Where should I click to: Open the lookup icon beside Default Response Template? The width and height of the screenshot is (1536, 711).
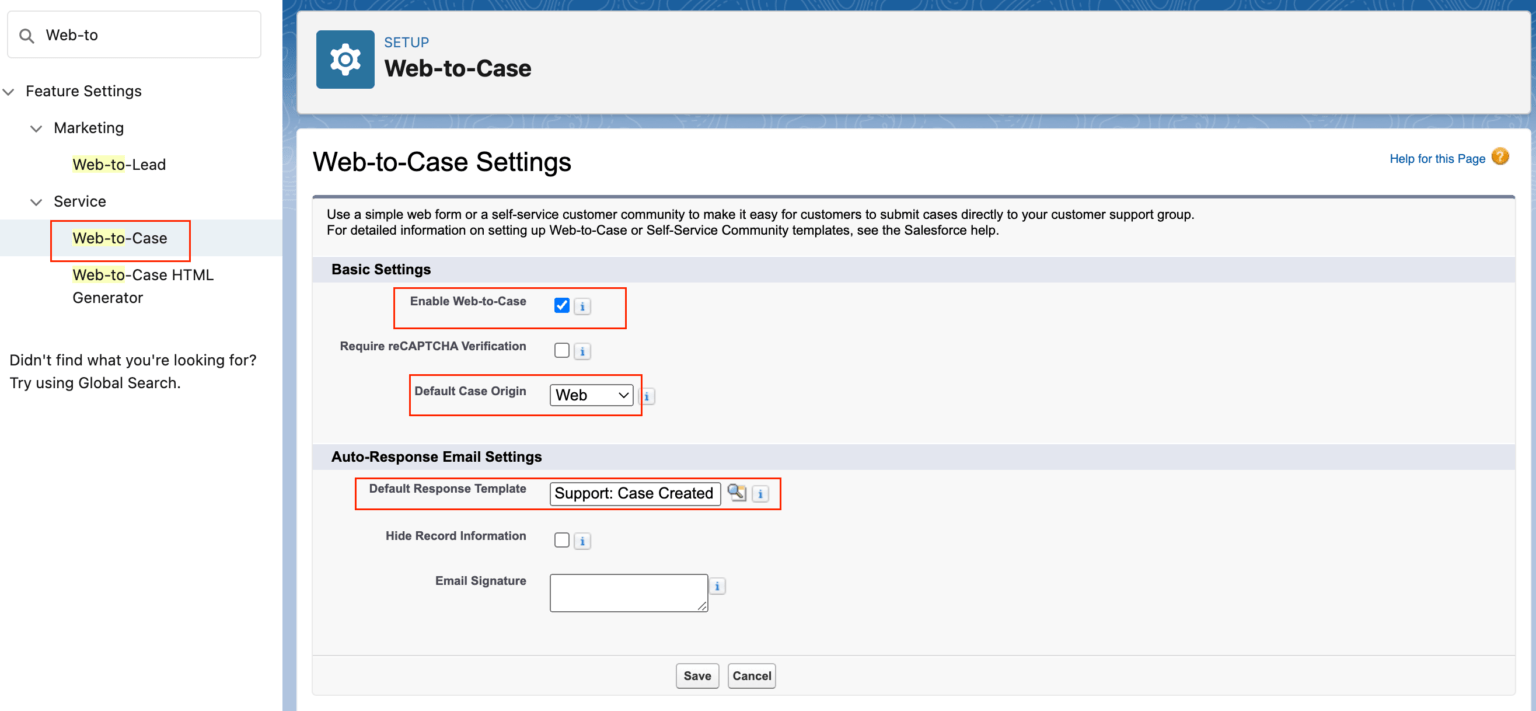tap(737, 493)
